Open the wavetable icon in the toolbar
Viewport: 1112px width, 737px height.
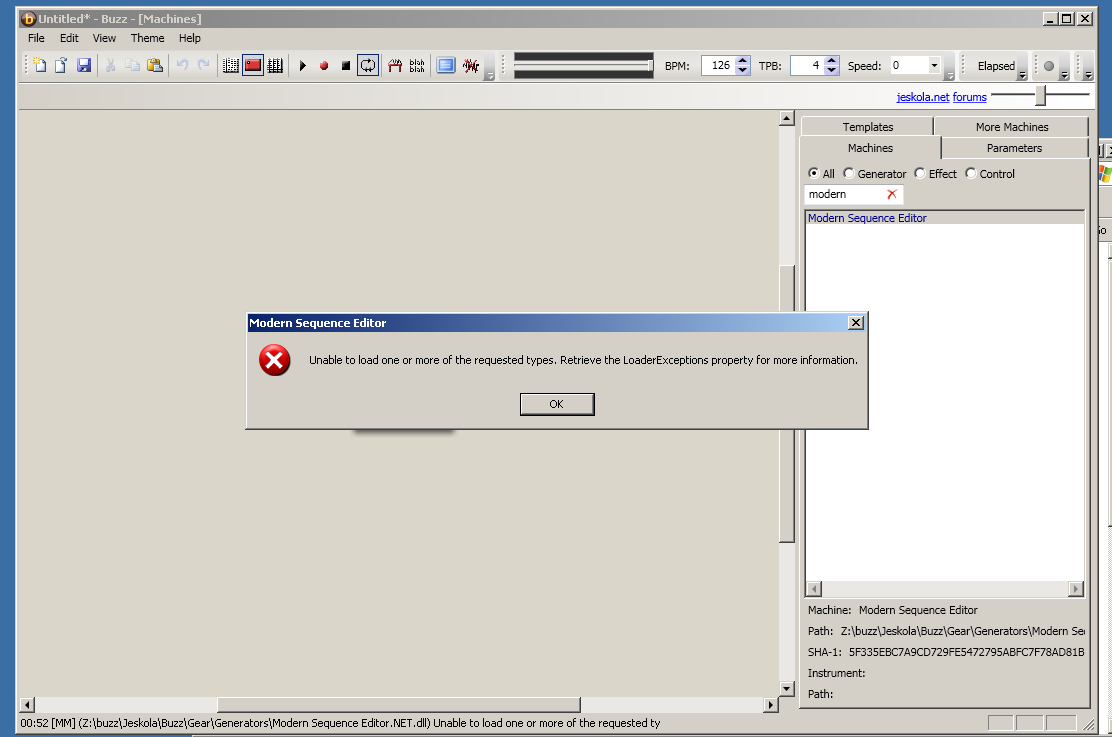click(x=395, y=66)
